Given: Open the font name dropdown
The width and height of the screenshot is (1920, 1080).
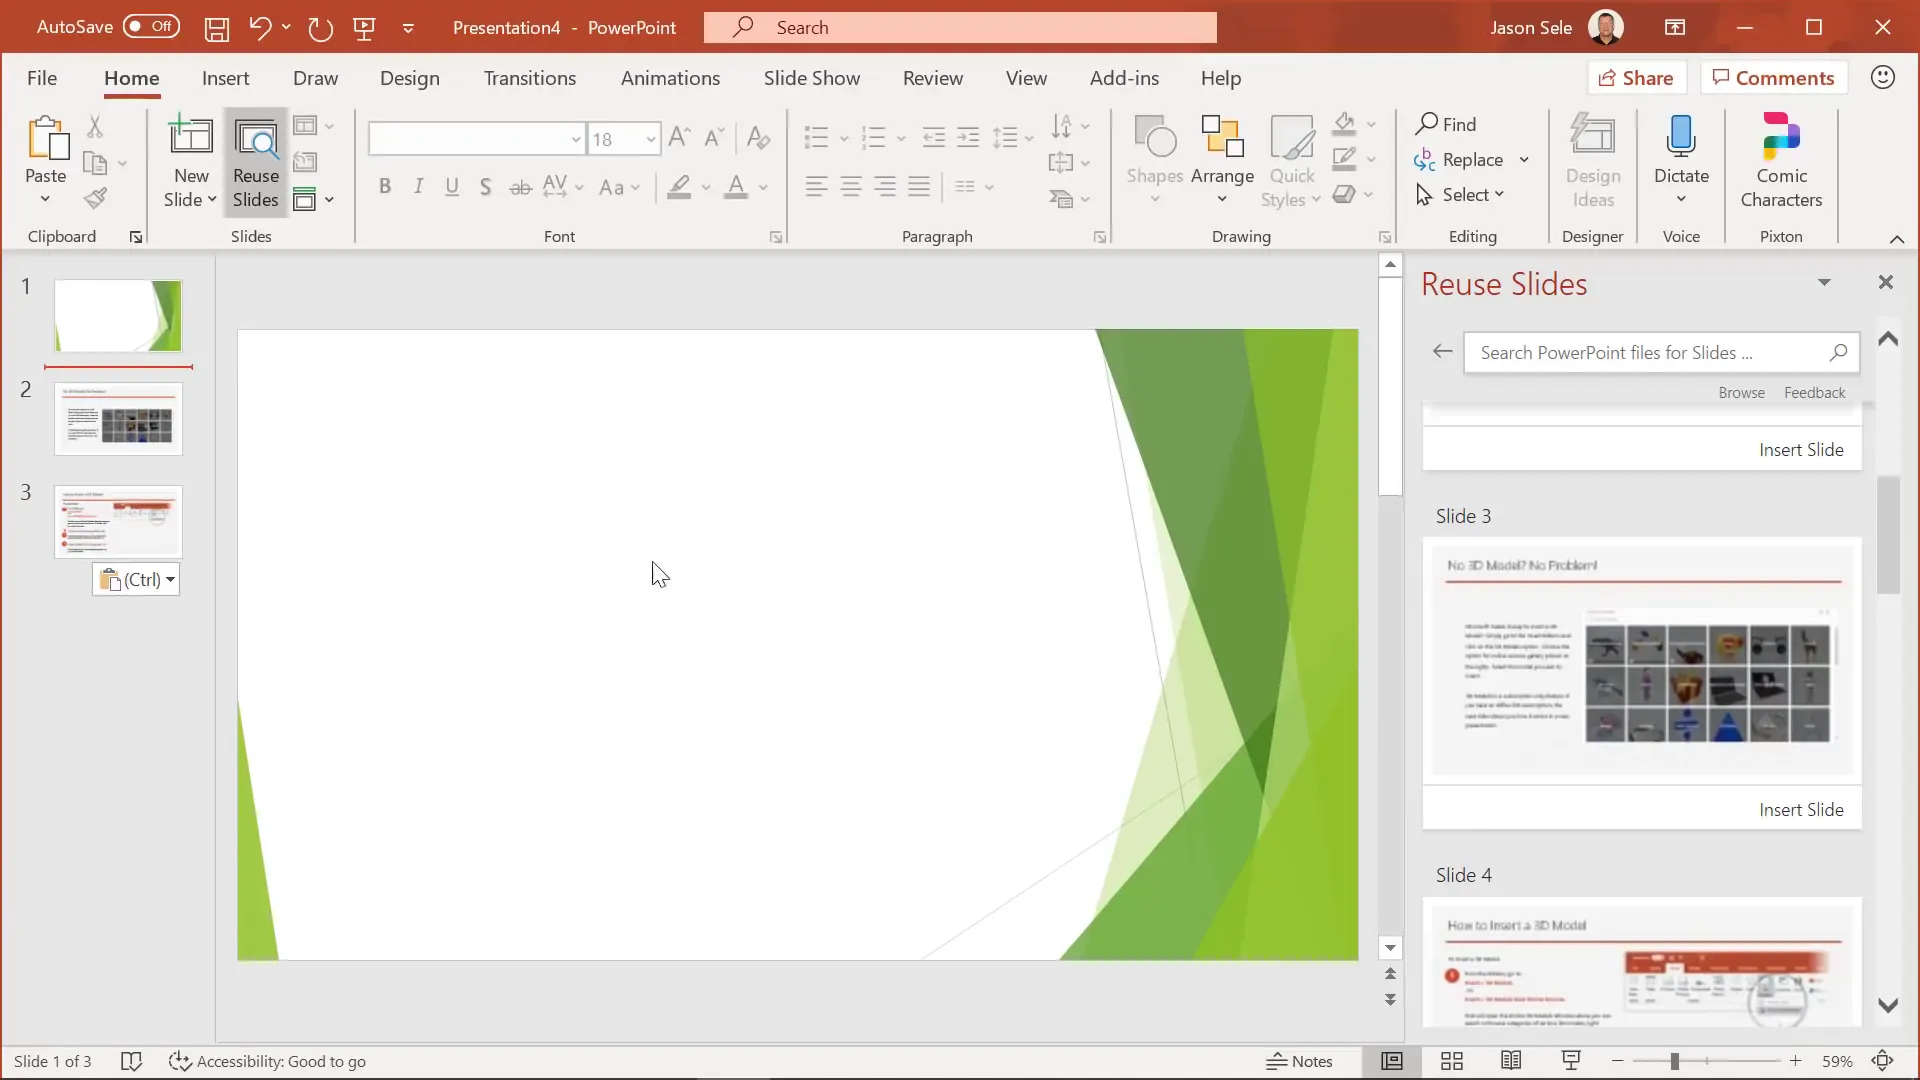Looking at the screenshot, I should tap(576, 139).
